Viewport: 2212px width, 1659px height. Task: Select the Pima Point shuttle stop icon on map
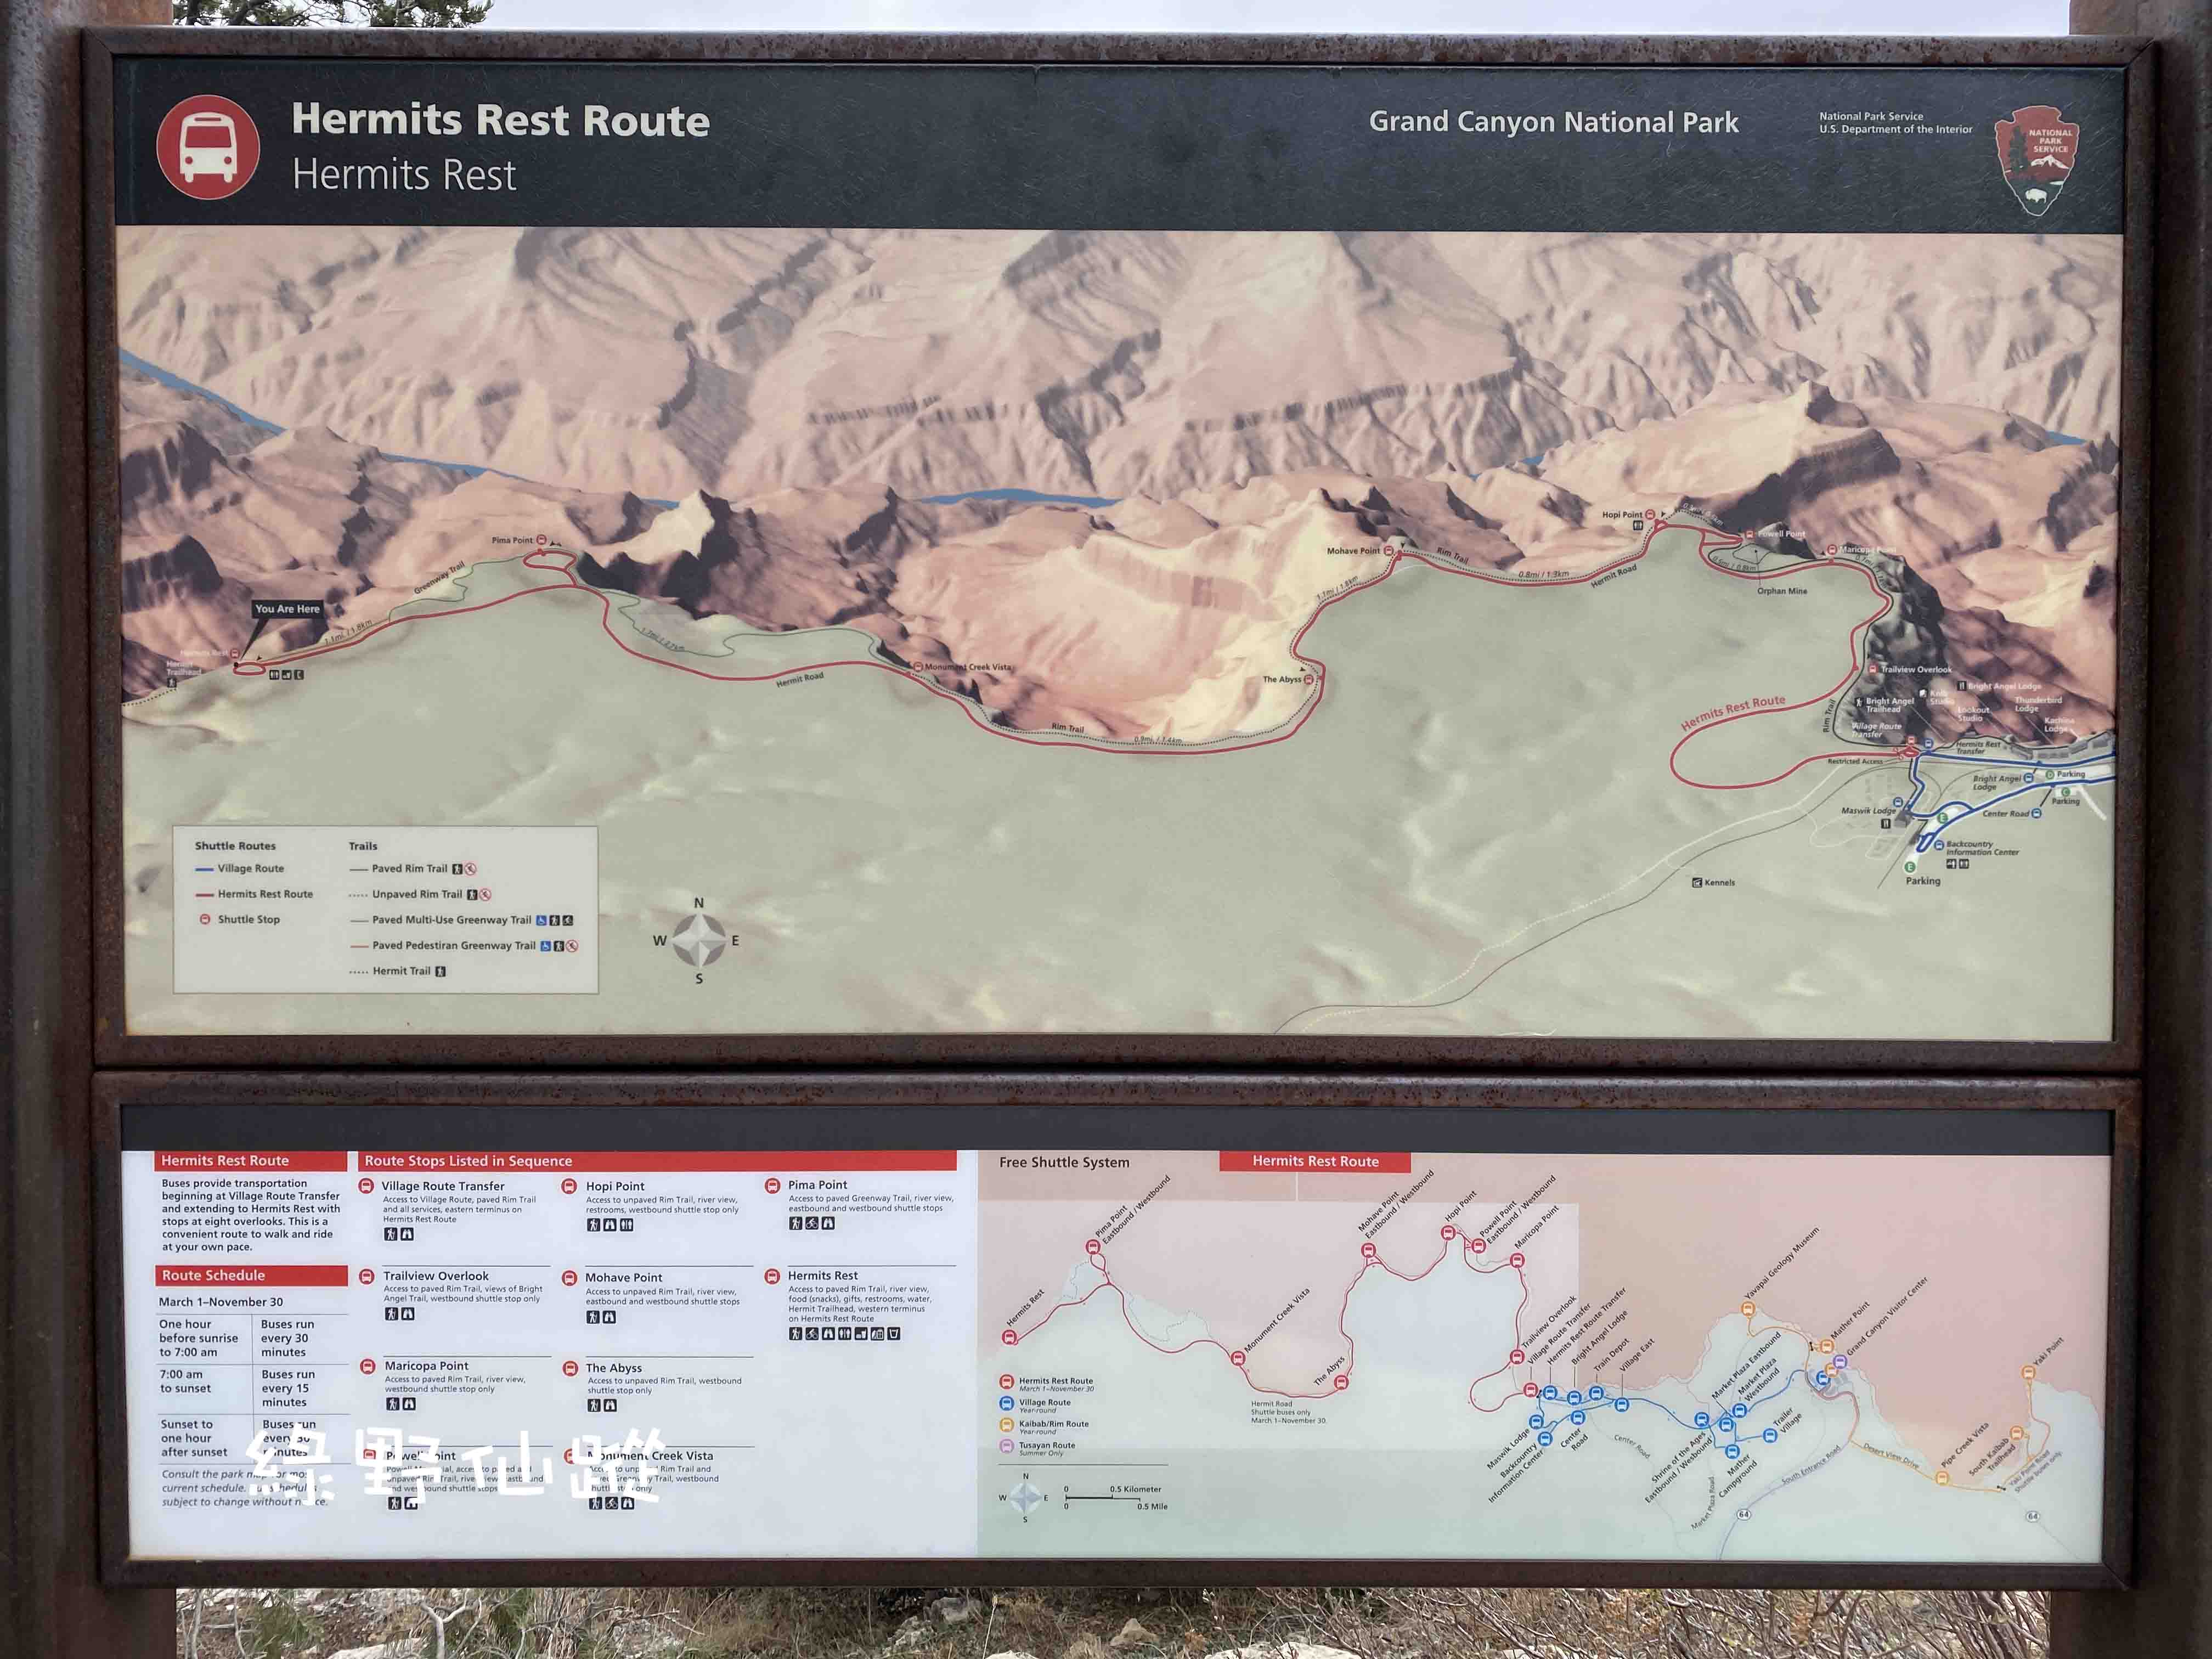(542, 540)
